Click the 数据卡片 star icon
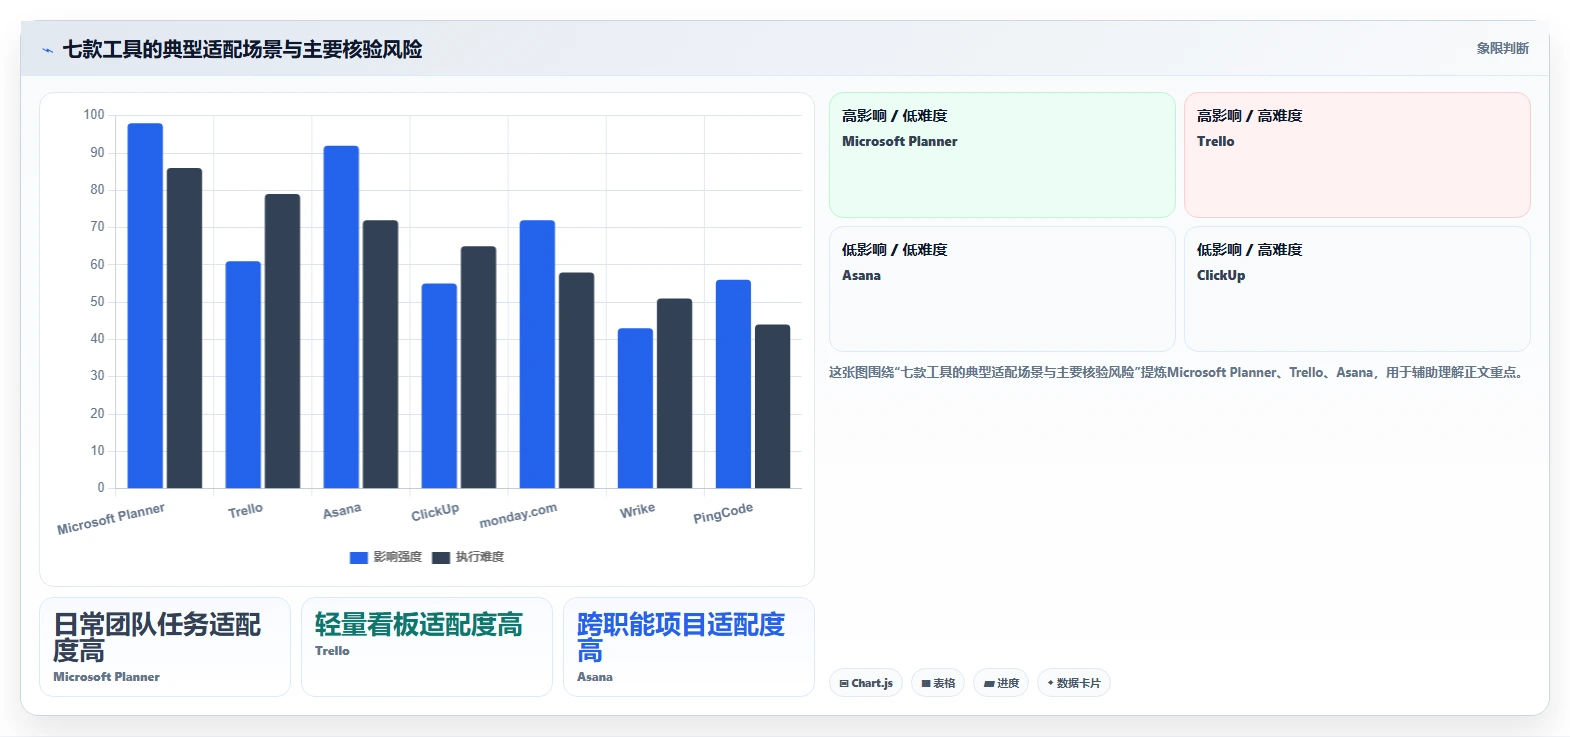Image resolution: width=1570 pixels, height=737 pixels. click(x=1050, y=683)
